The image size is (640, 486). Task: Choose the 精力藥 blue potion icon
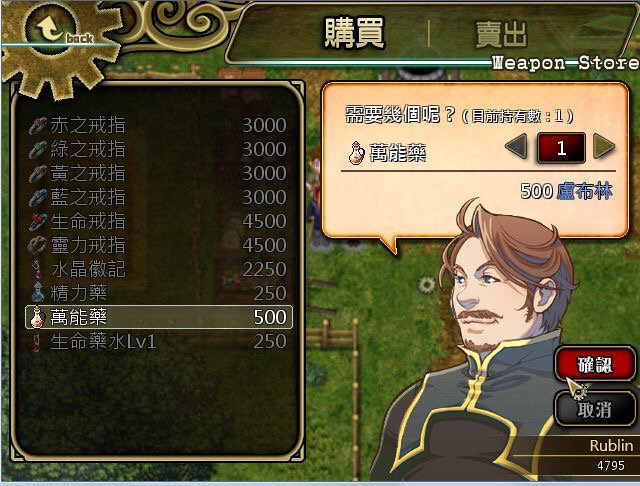pyautogui.click(x=38, y=293)
